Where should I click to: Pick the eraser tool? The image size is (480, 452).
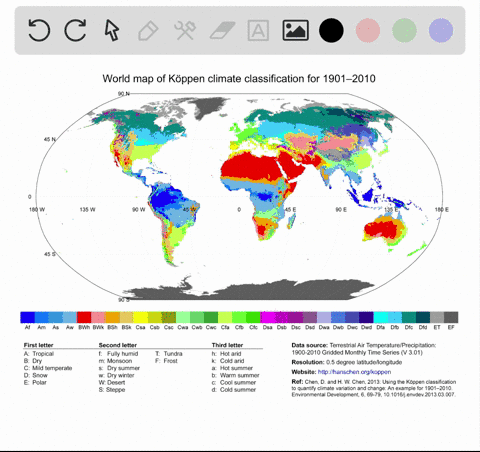tap(223, 30)
